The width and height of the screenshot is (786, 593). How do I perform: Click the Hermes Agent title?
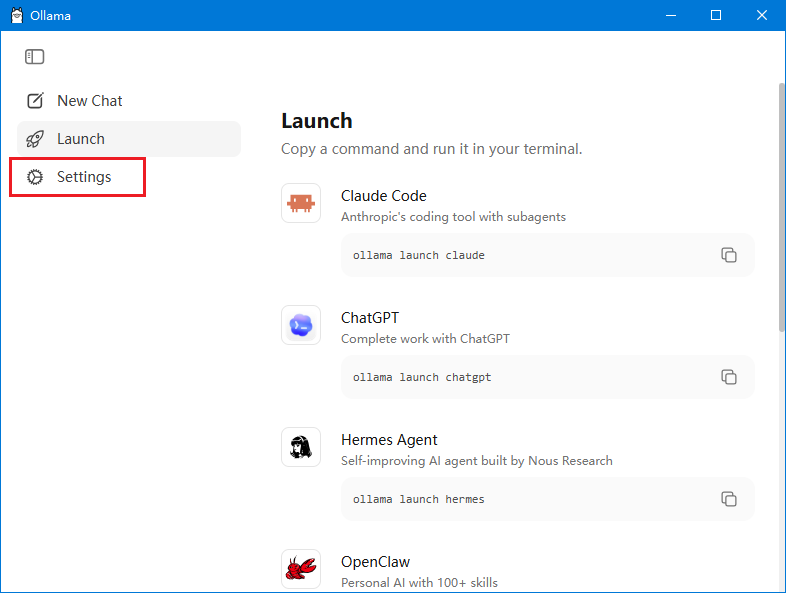[389, 440]
